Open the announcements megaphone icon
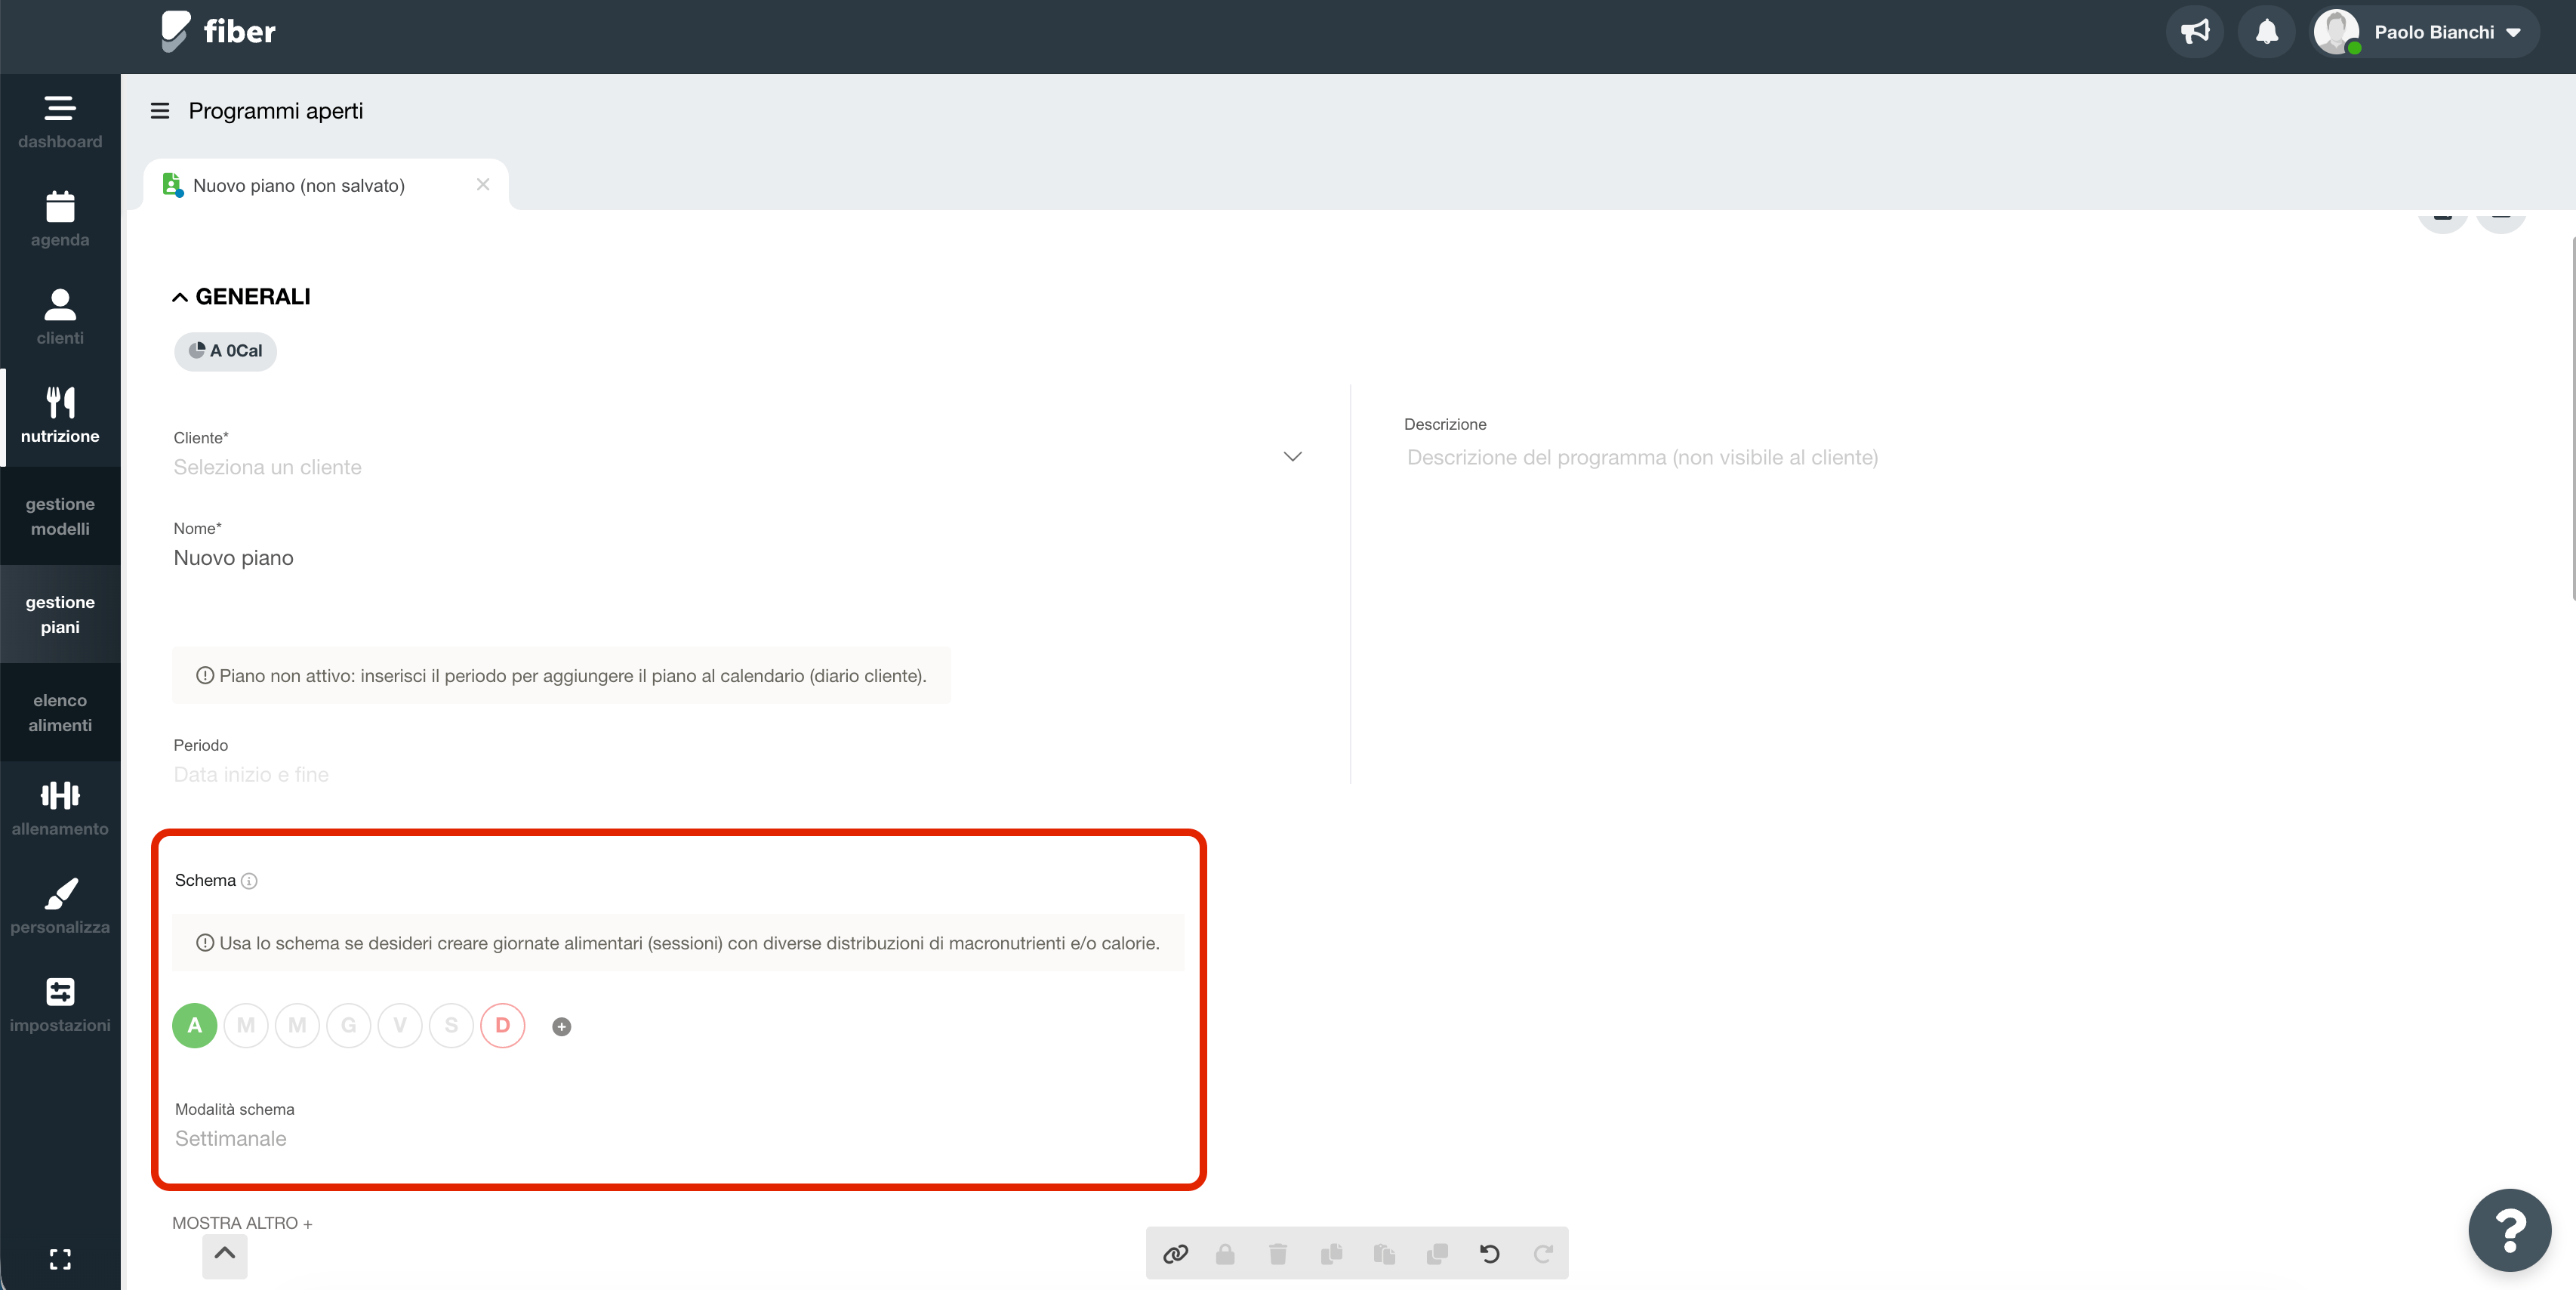 (x=2195, y=32)
